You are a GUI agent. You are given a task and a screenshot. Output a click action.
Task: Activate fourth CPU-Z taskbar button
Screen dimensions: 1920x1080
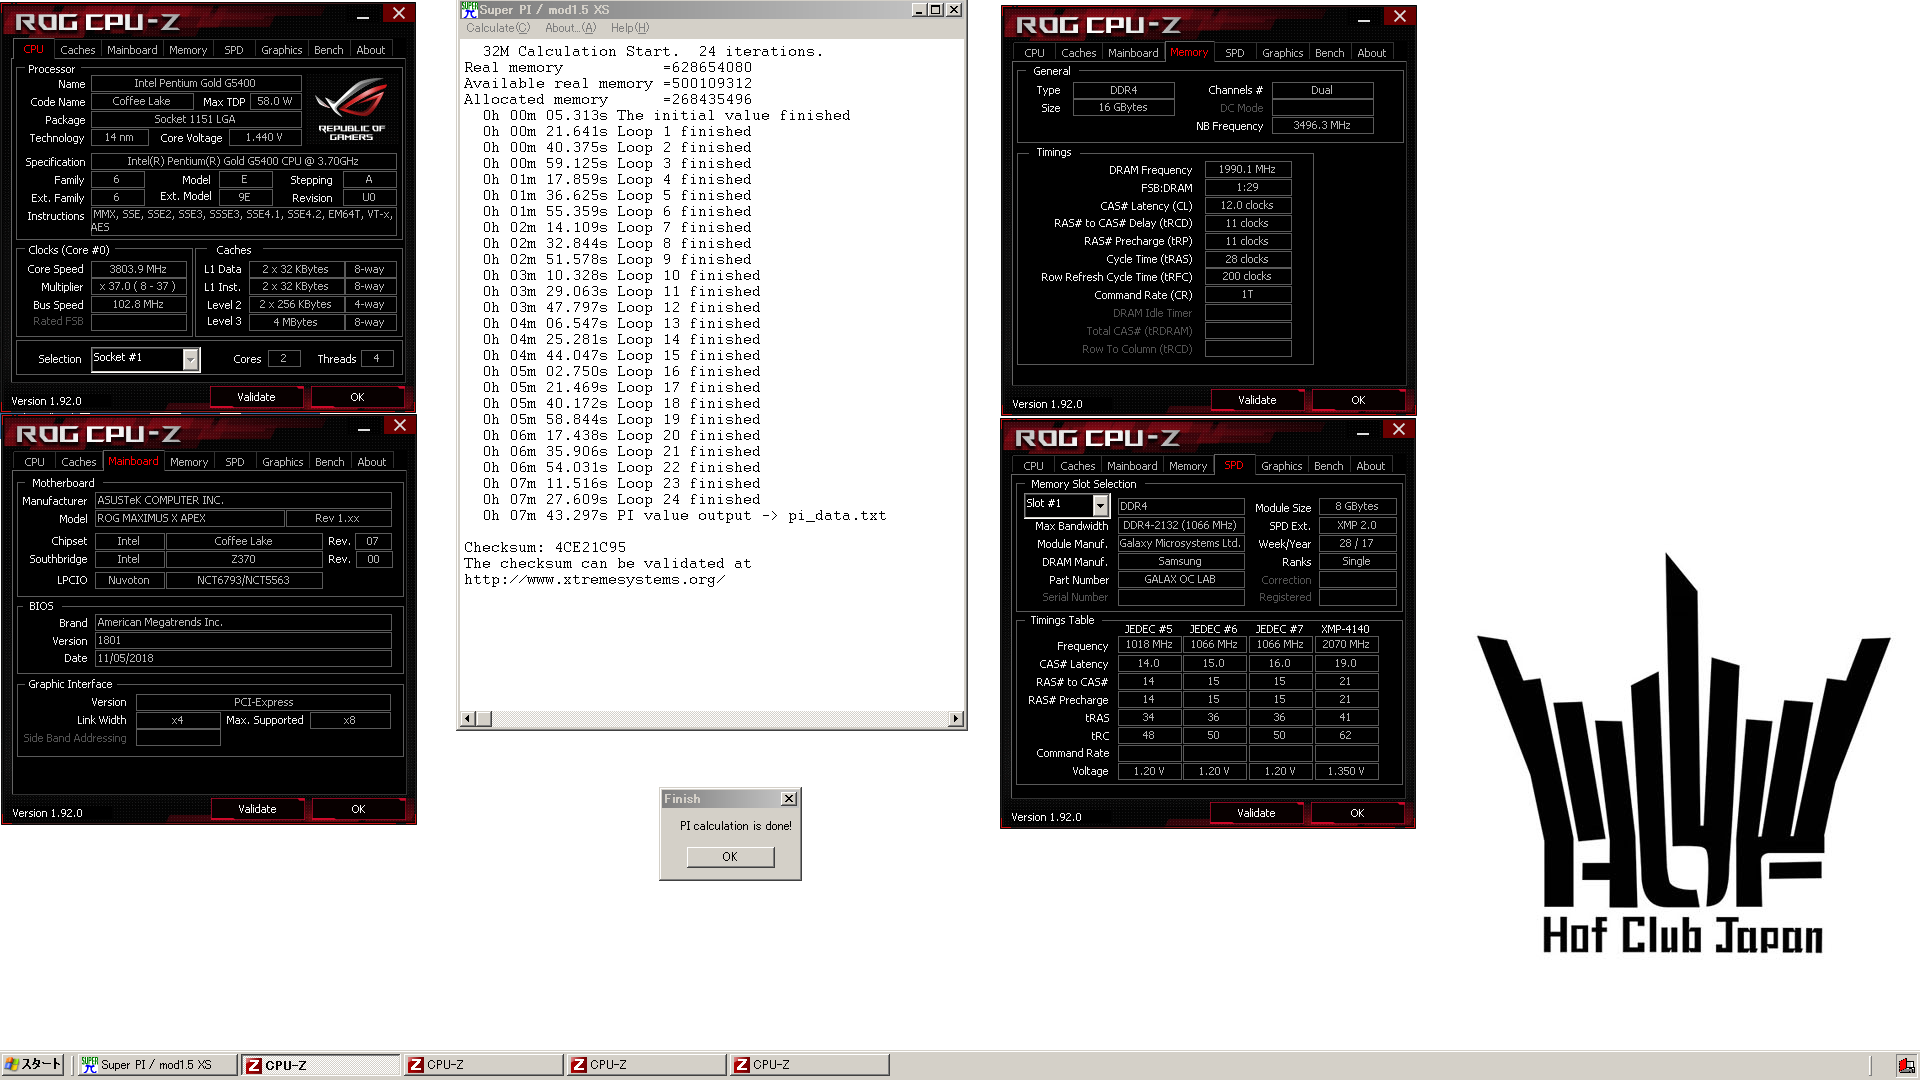(x=809, y=1065)
